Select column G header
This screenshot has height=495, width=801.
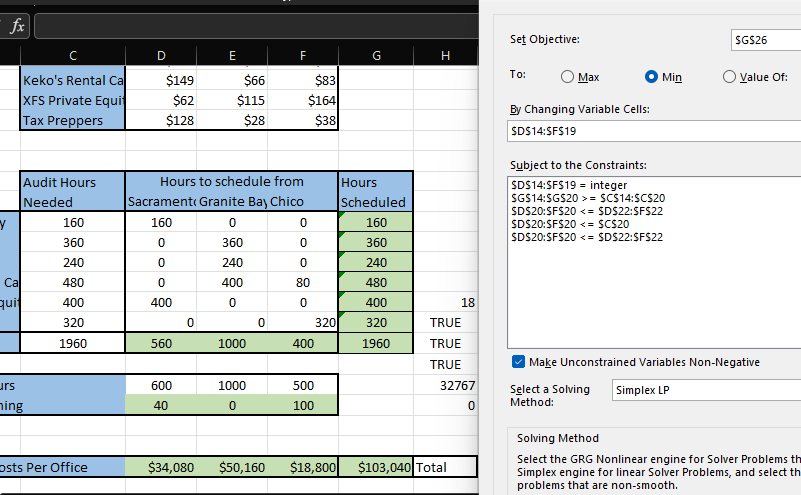point(376,56)
